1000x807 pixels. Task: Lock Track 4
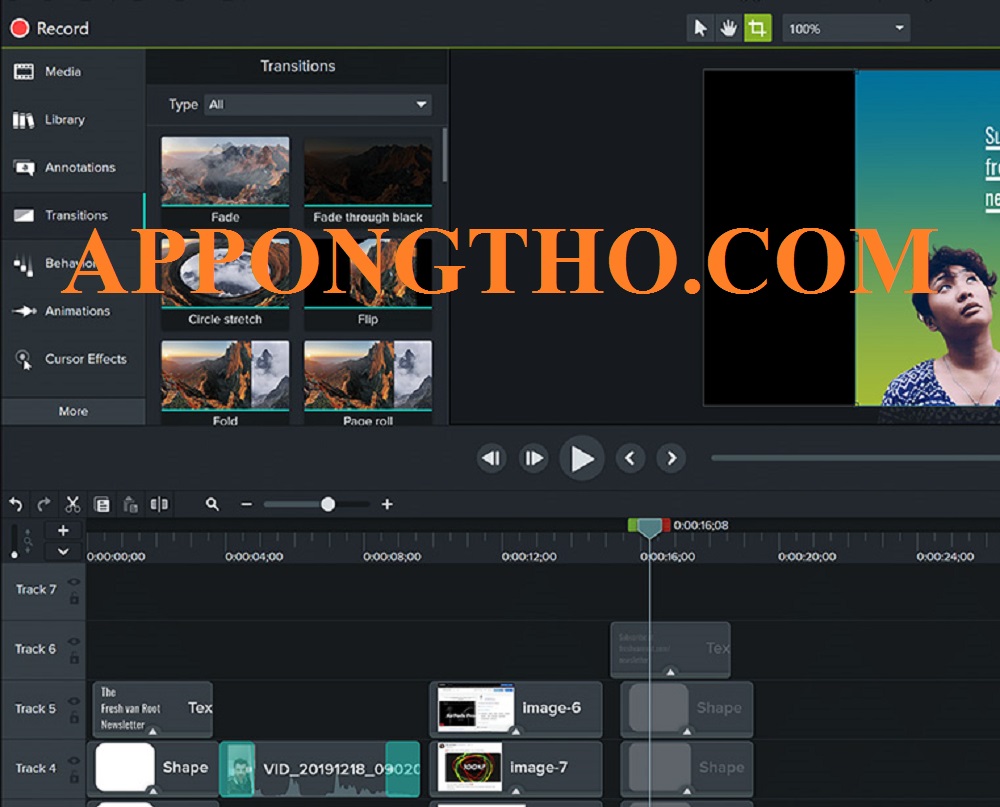(75, 776)
